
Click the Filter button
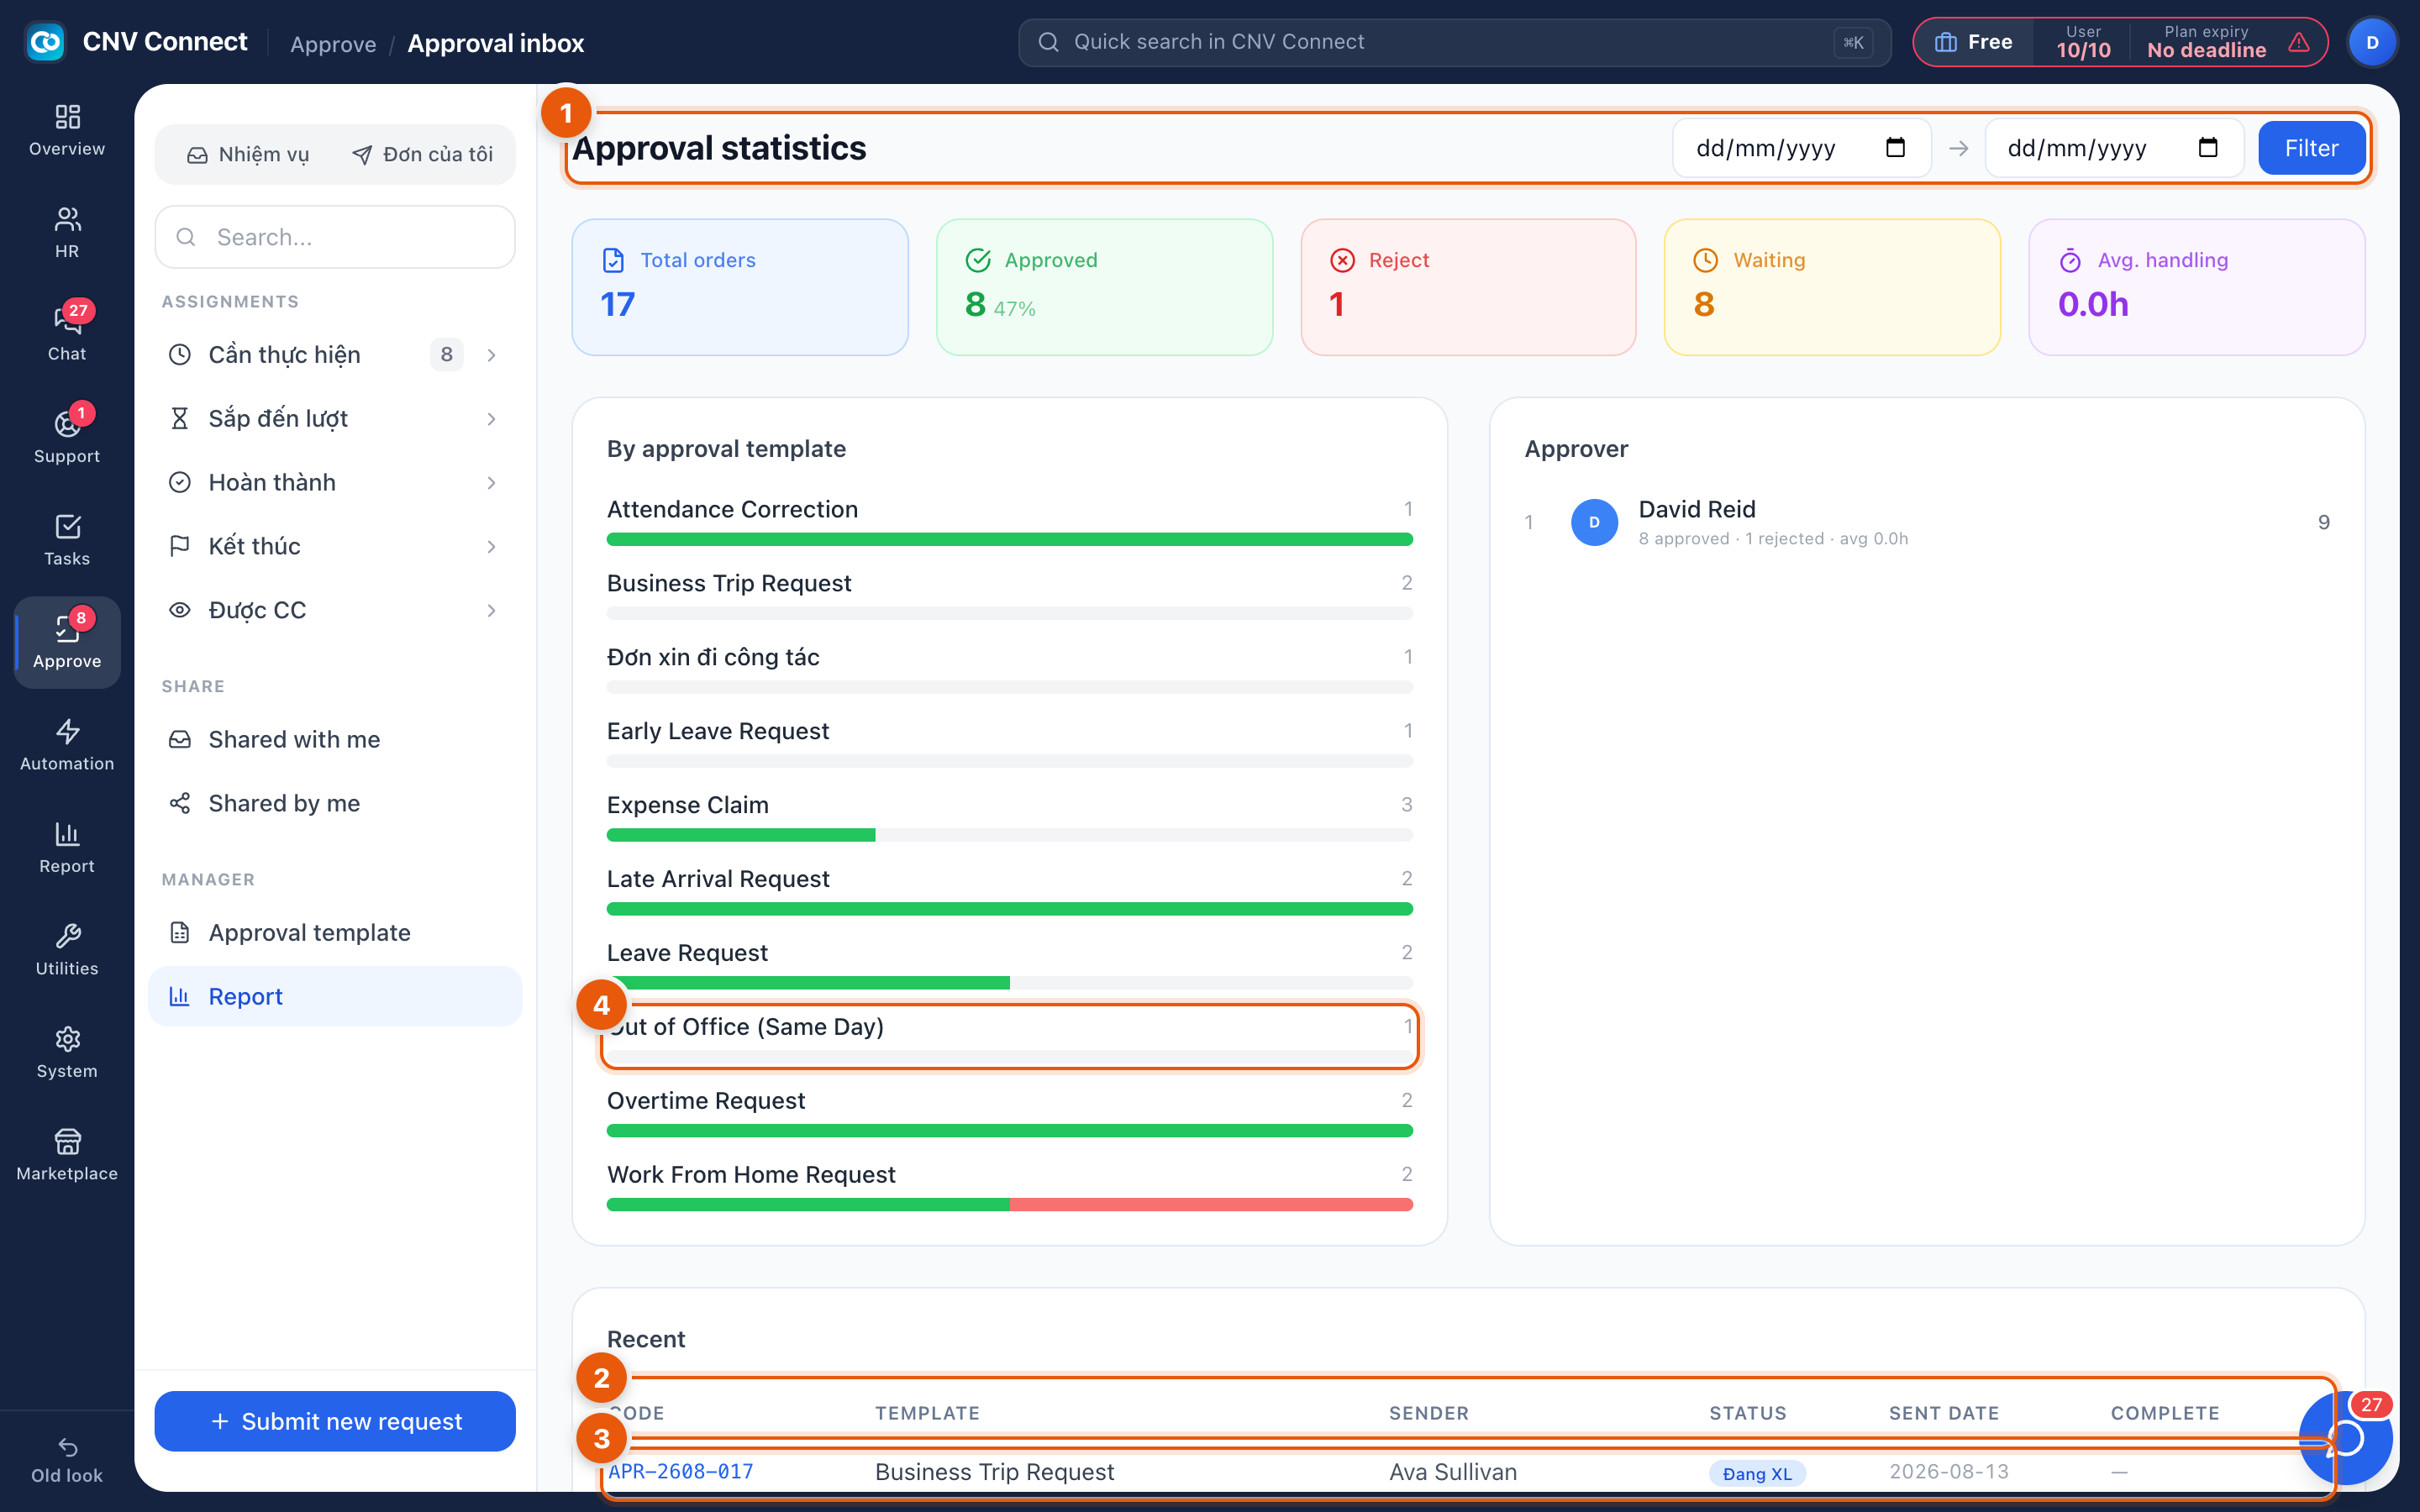[x=2311, y=148]
